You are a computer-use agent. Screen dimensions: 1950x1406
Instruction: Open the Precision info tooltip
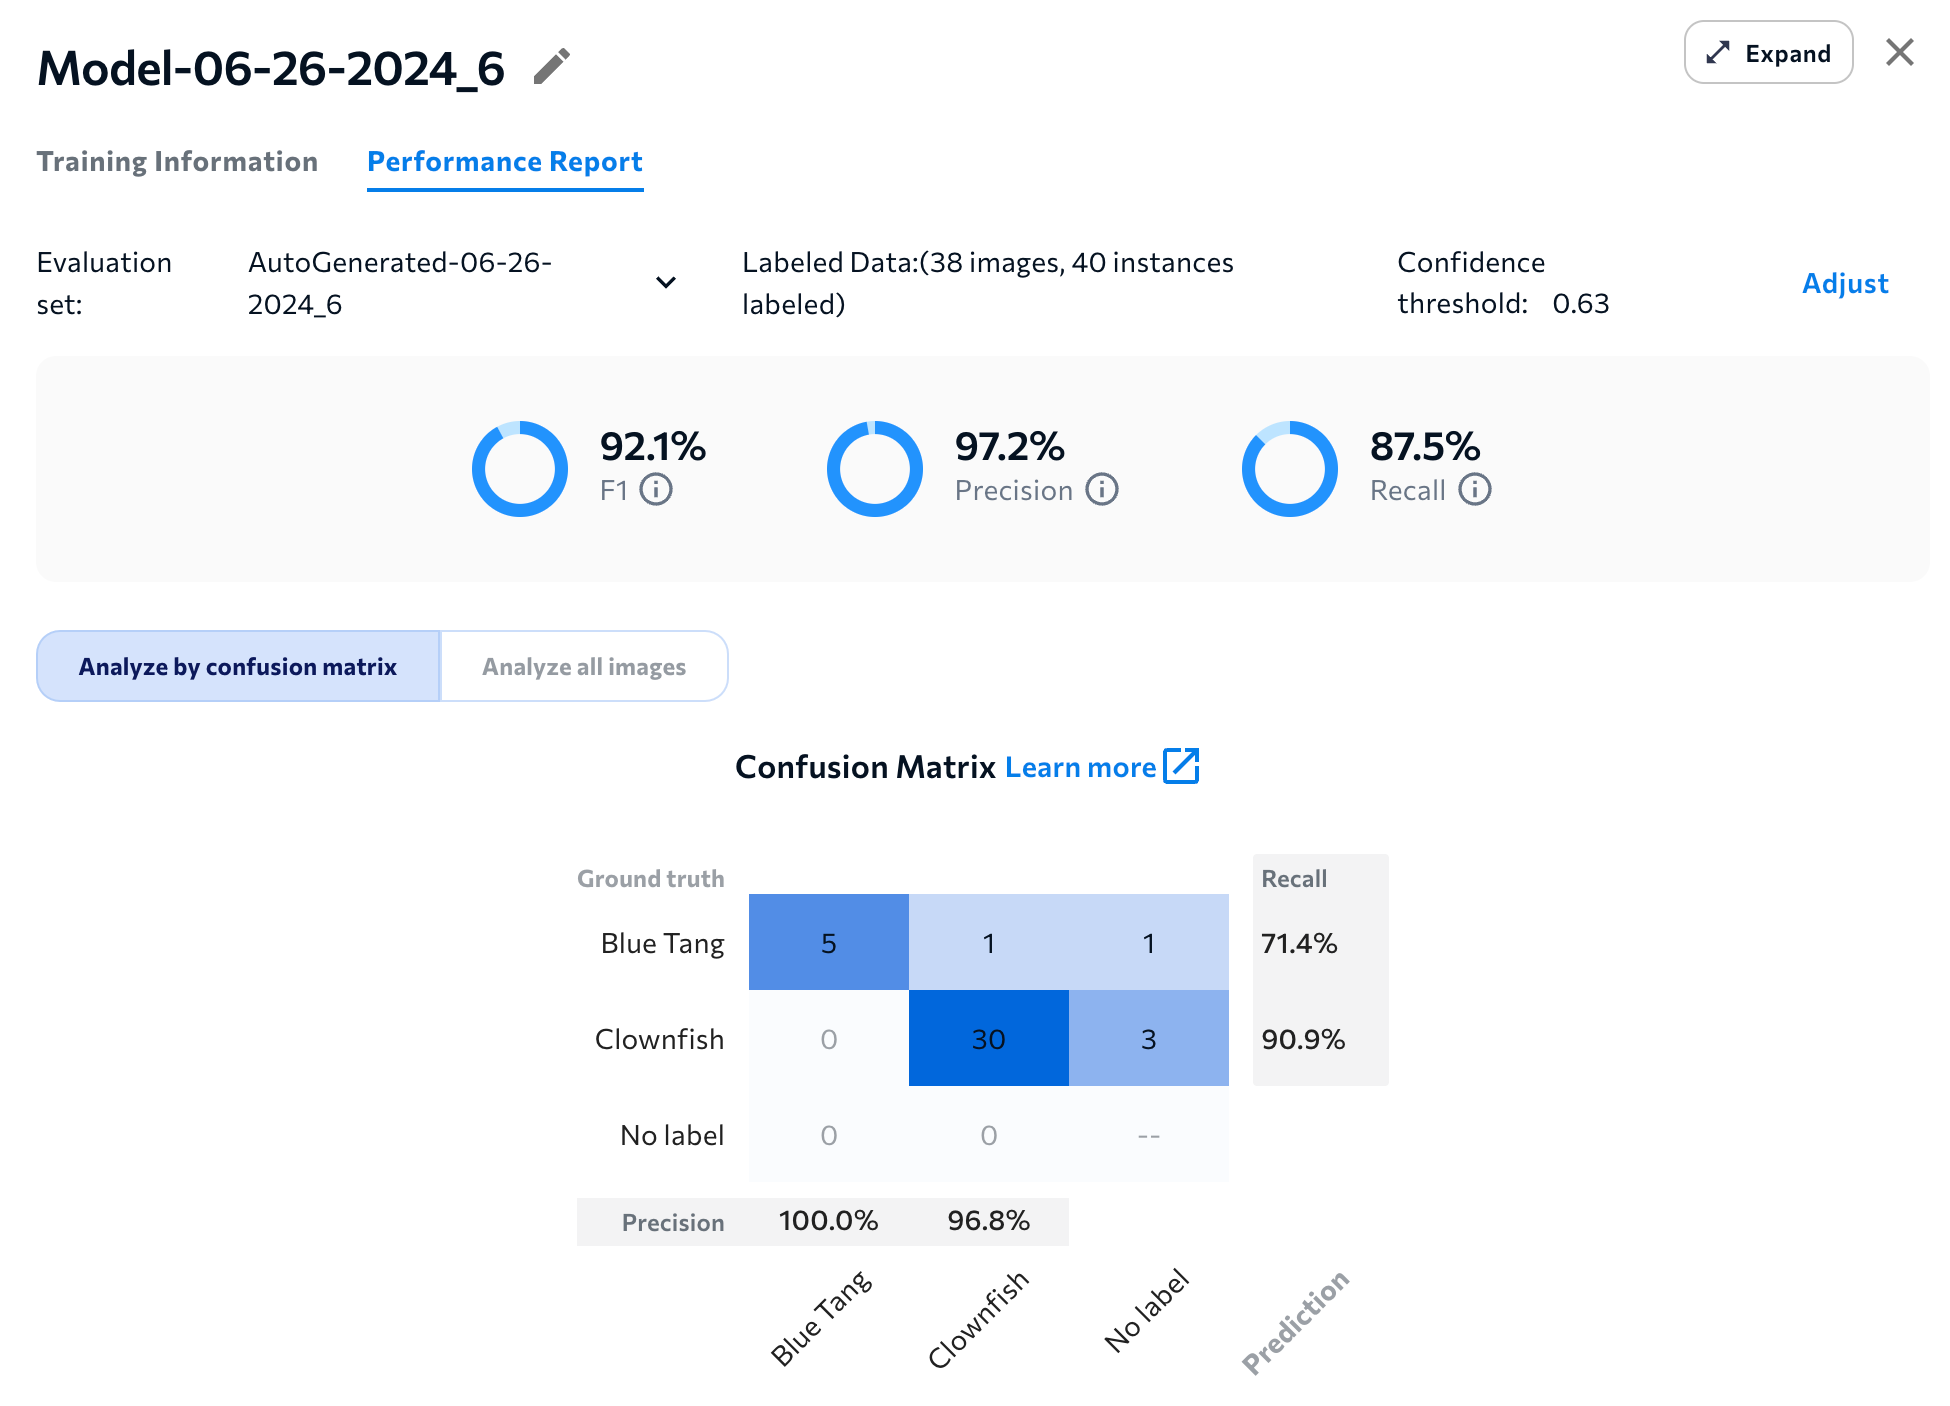[1101, 491]
